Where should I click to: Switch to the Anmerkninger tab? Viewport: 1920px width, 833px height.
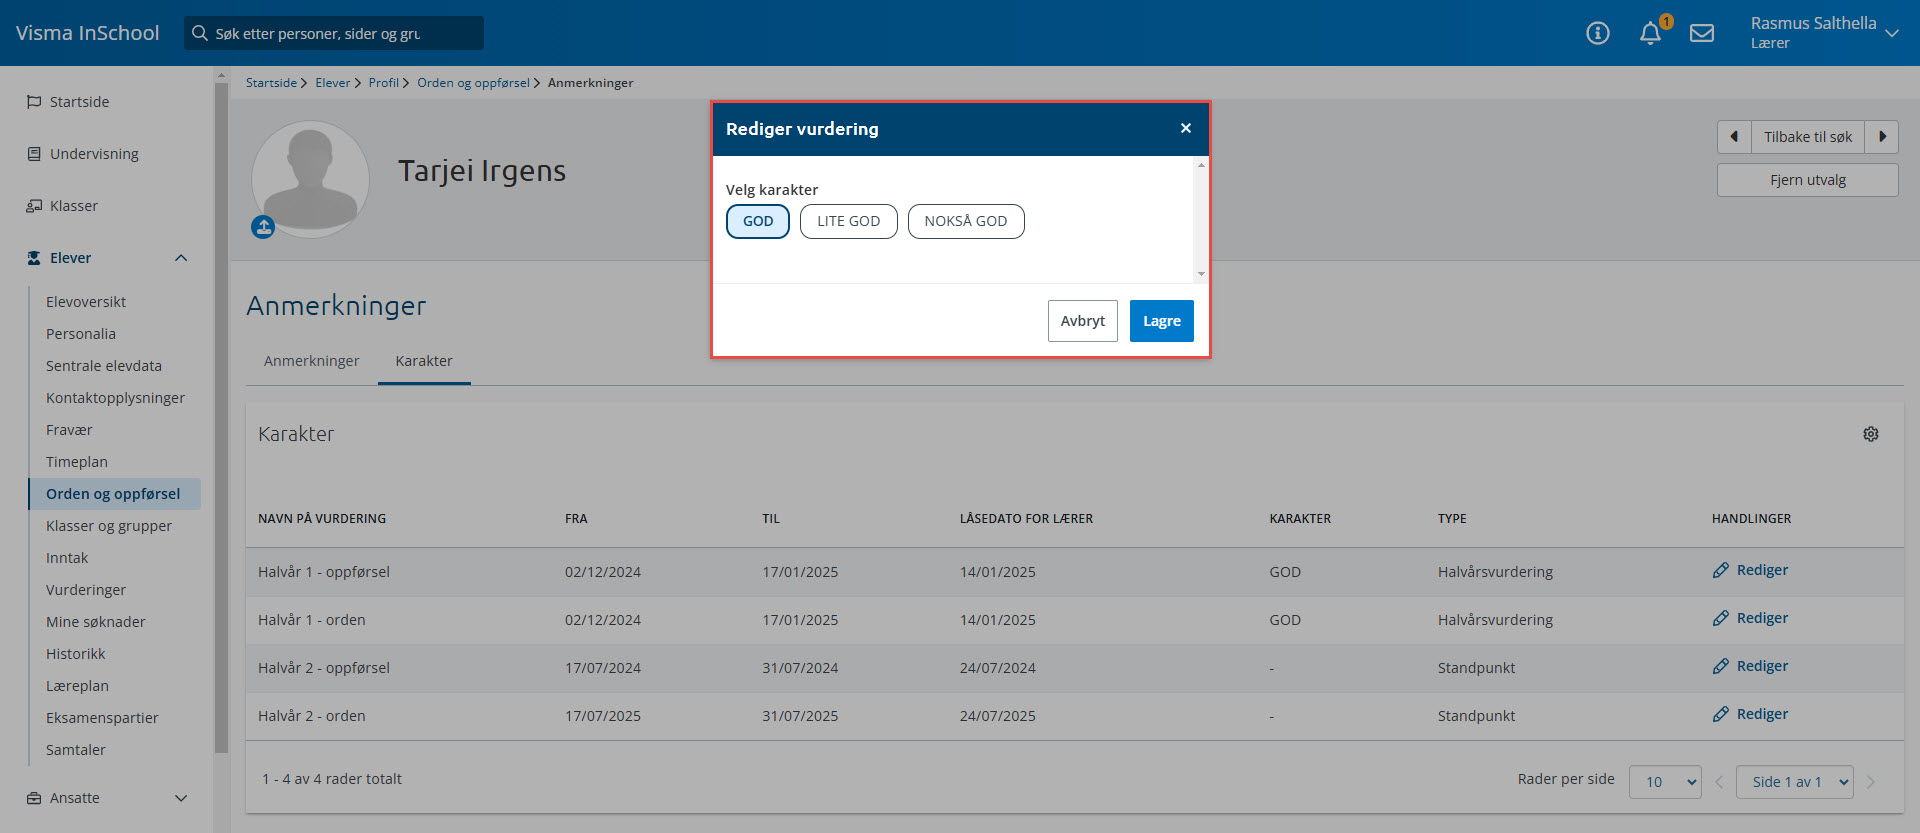coord(311,361)
